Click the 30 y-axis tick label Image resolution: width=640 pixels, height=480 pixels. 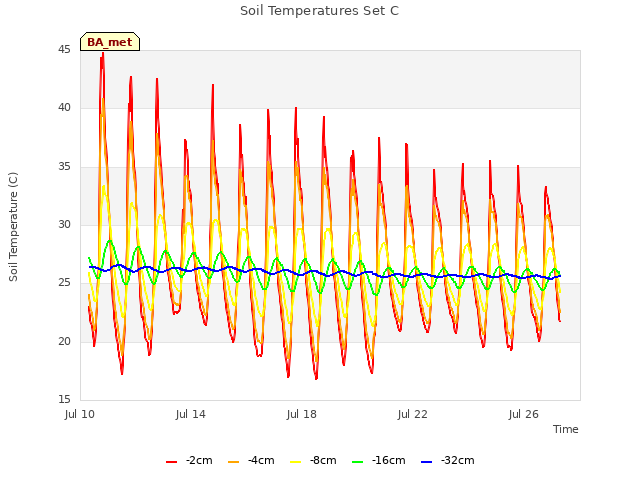coord(64,224)
